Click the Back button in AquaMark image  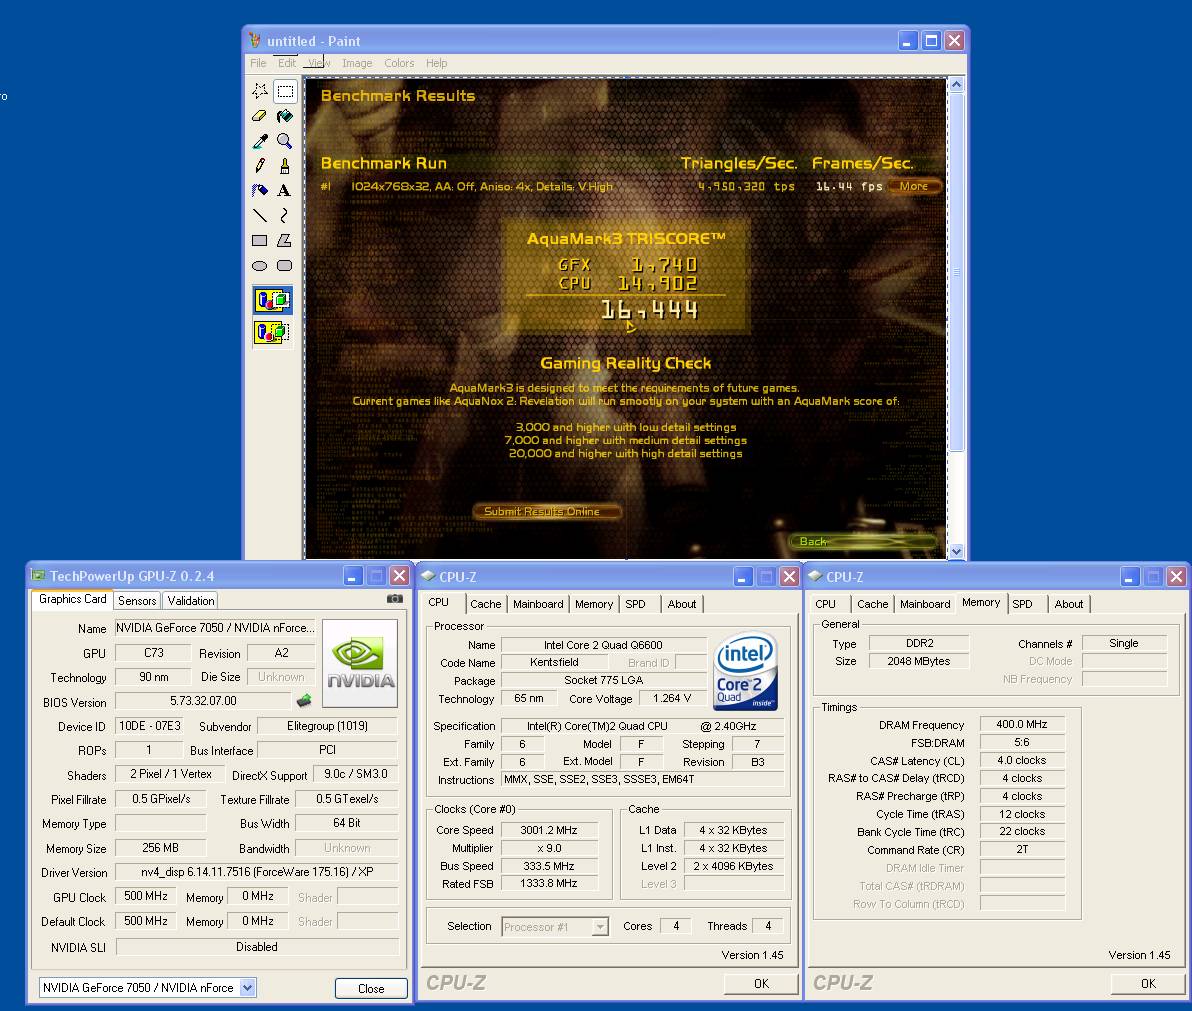863,541
